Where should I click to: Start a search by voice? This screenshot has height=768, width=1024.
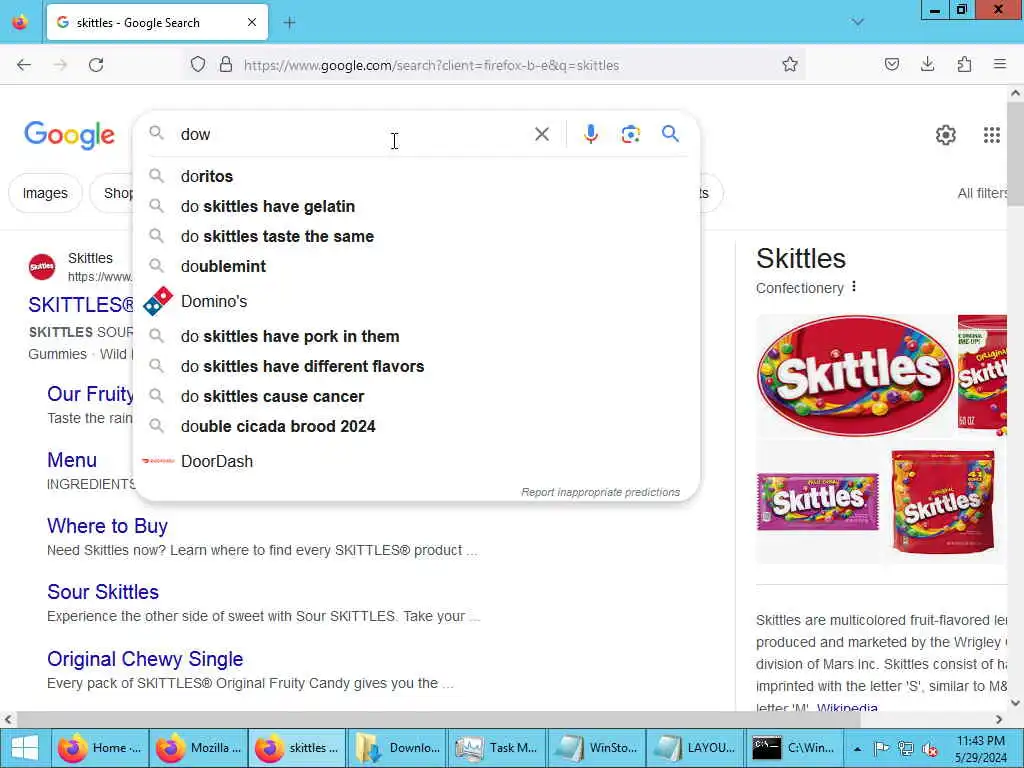[591, 135]
